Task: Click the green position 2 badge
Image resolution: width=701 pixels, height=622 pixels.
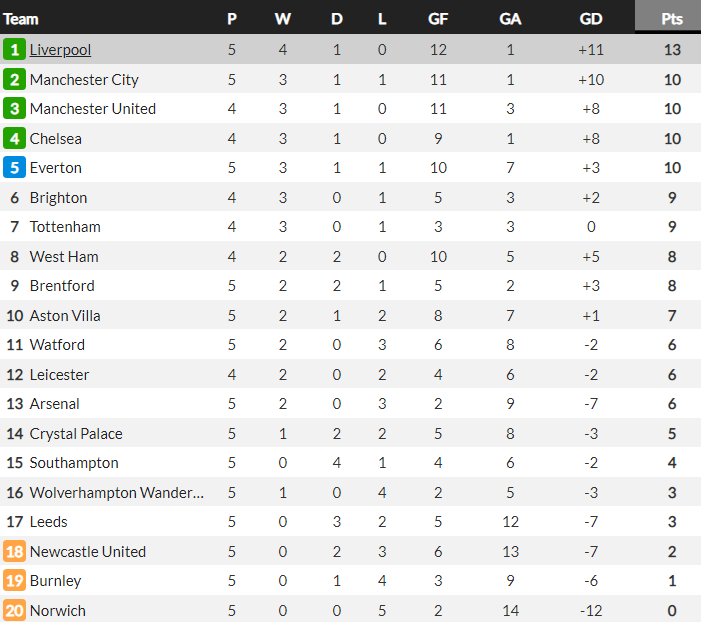Action: [x=14, y=80]
